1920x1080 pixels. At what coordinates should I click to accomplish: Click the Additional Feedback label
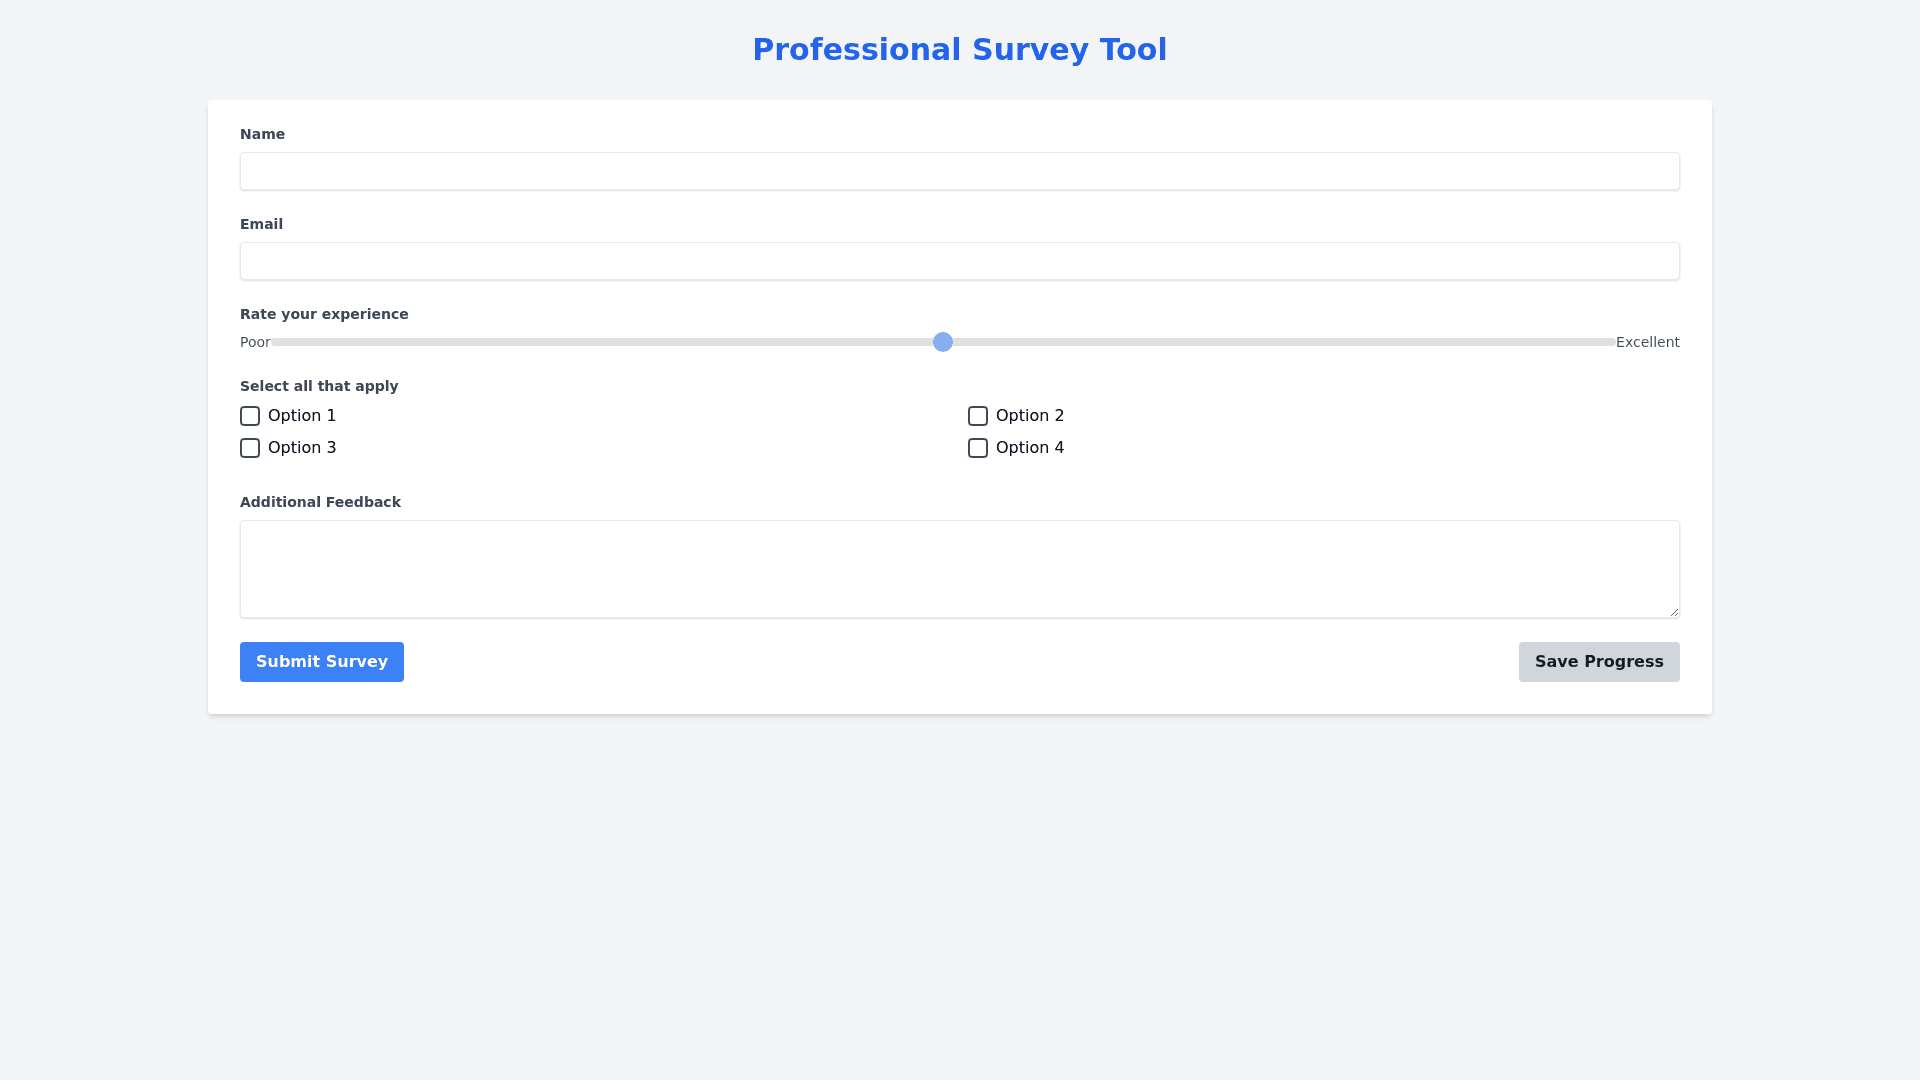coord(320,502)
